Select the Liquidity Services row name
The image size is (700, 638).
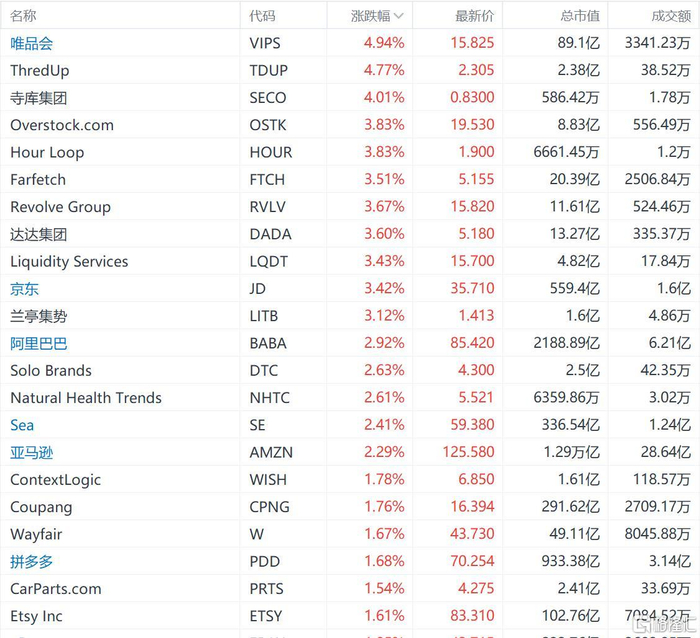coord(69,262)
